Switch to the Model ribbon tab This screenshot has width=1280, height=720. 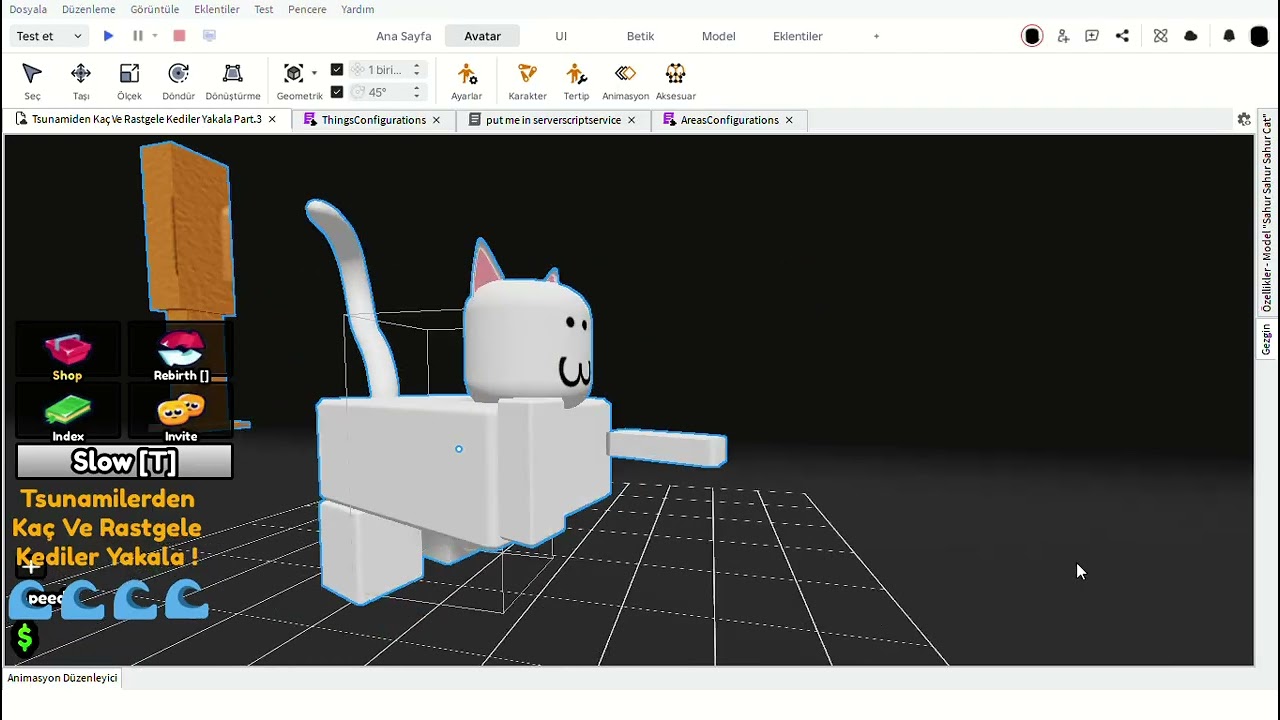[x=718, y=36]
